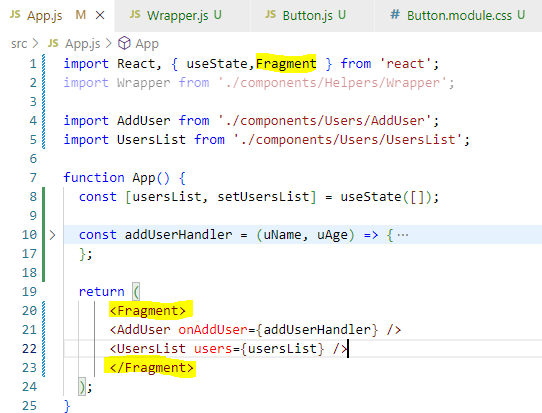Click the JS icon on Button.js tab
Viewport: 542px width, 413px height.
[270, 15]
